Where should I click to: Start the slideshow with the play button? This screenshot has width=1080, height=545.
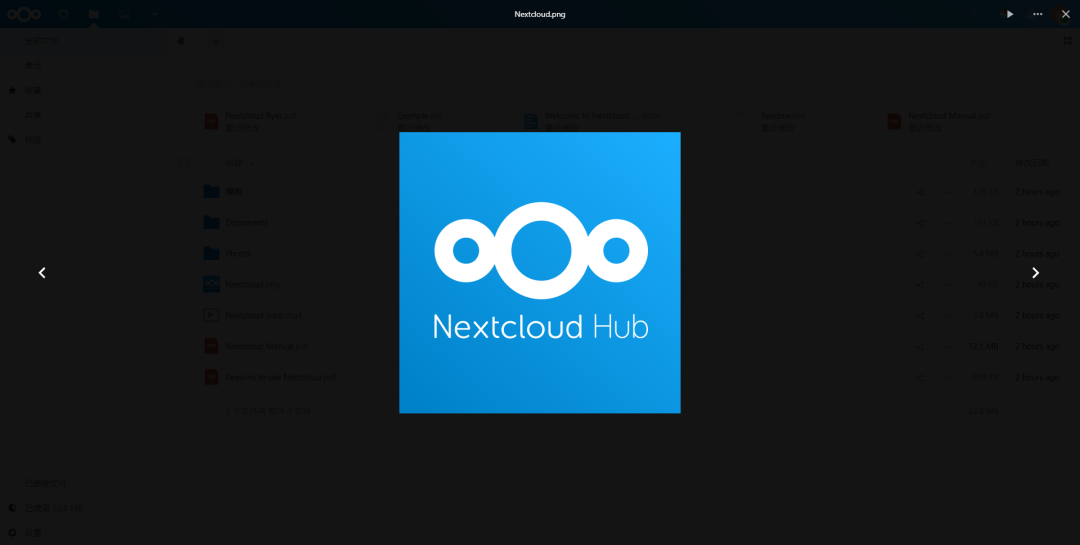coord(1010,14)
